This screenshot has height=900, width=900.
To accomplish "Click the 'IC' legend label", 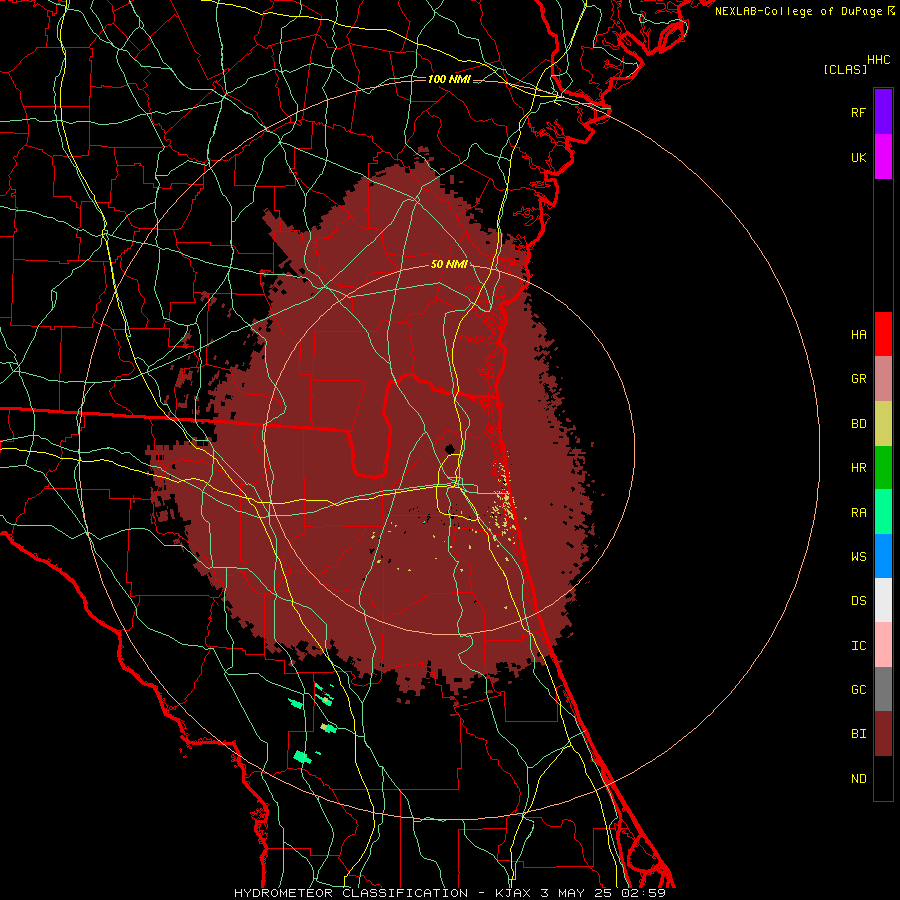I will (x=859, y=646).
